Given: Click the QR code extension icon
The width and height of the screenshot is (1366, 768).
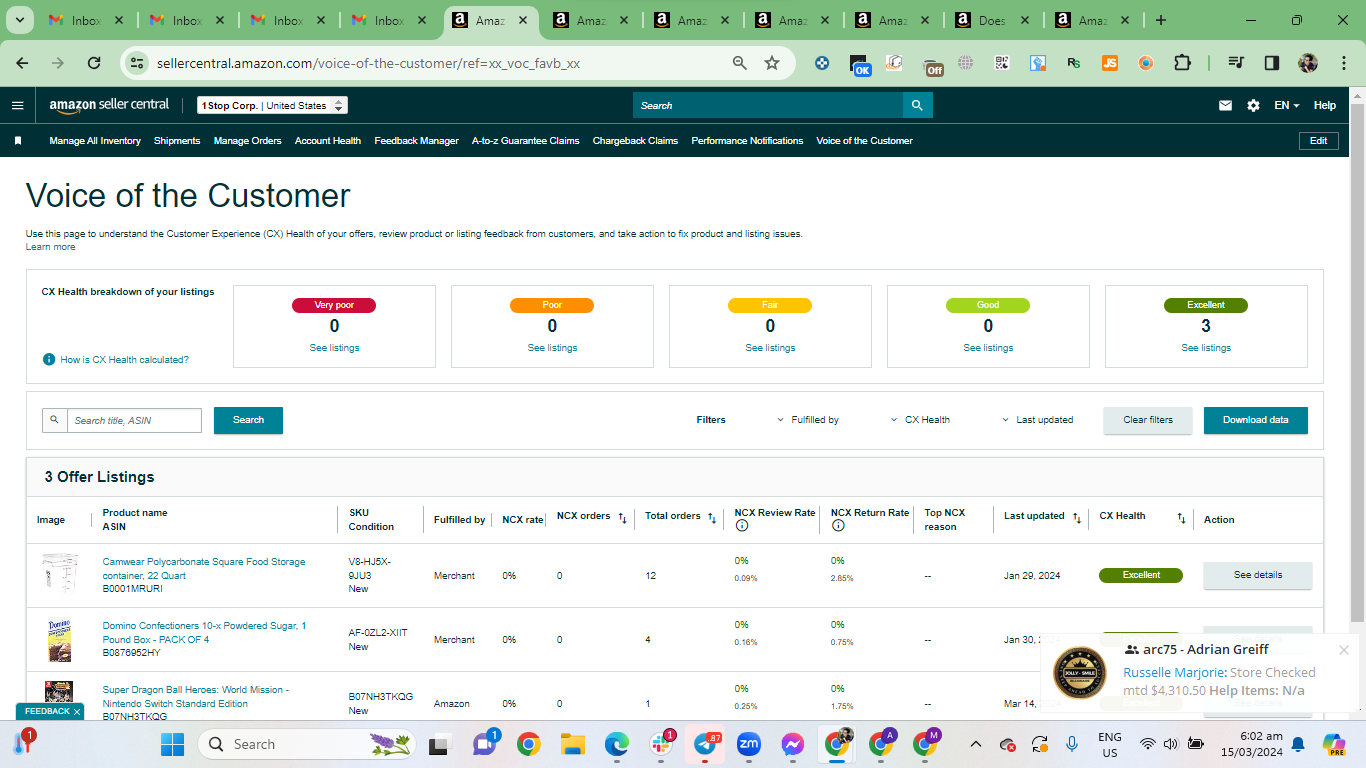Looking at the screenshot, I should (1002, 63).
